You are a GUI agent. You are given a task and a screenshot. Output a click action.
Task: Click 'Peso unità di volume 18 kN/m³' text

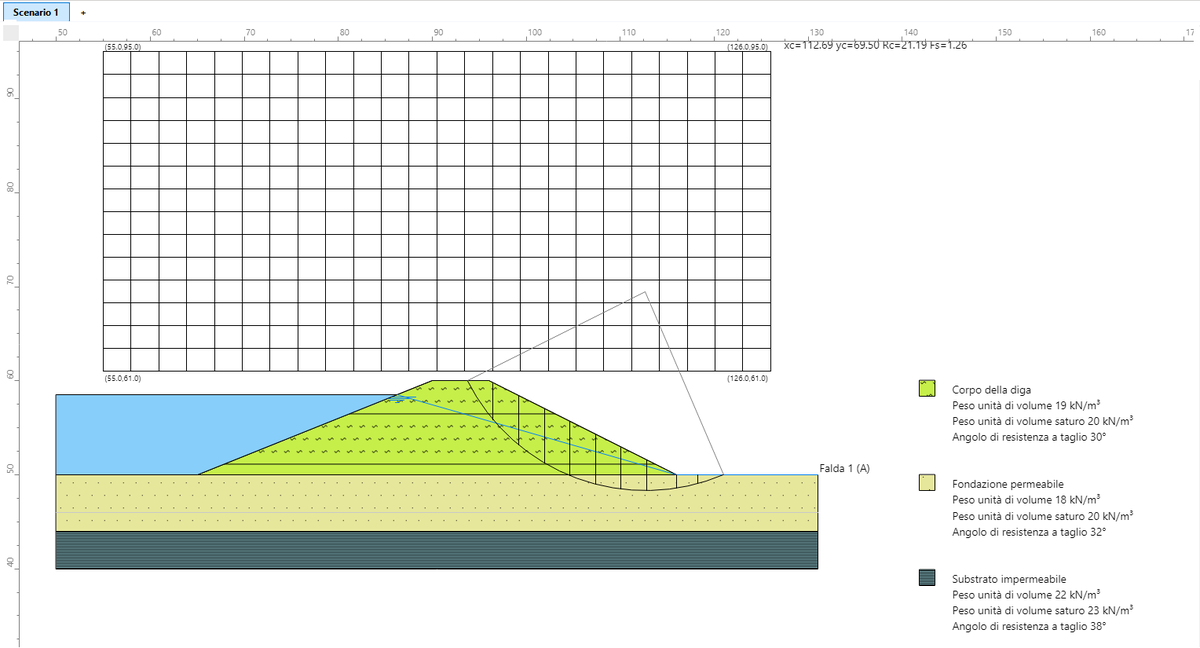(x=1026, y=499)
